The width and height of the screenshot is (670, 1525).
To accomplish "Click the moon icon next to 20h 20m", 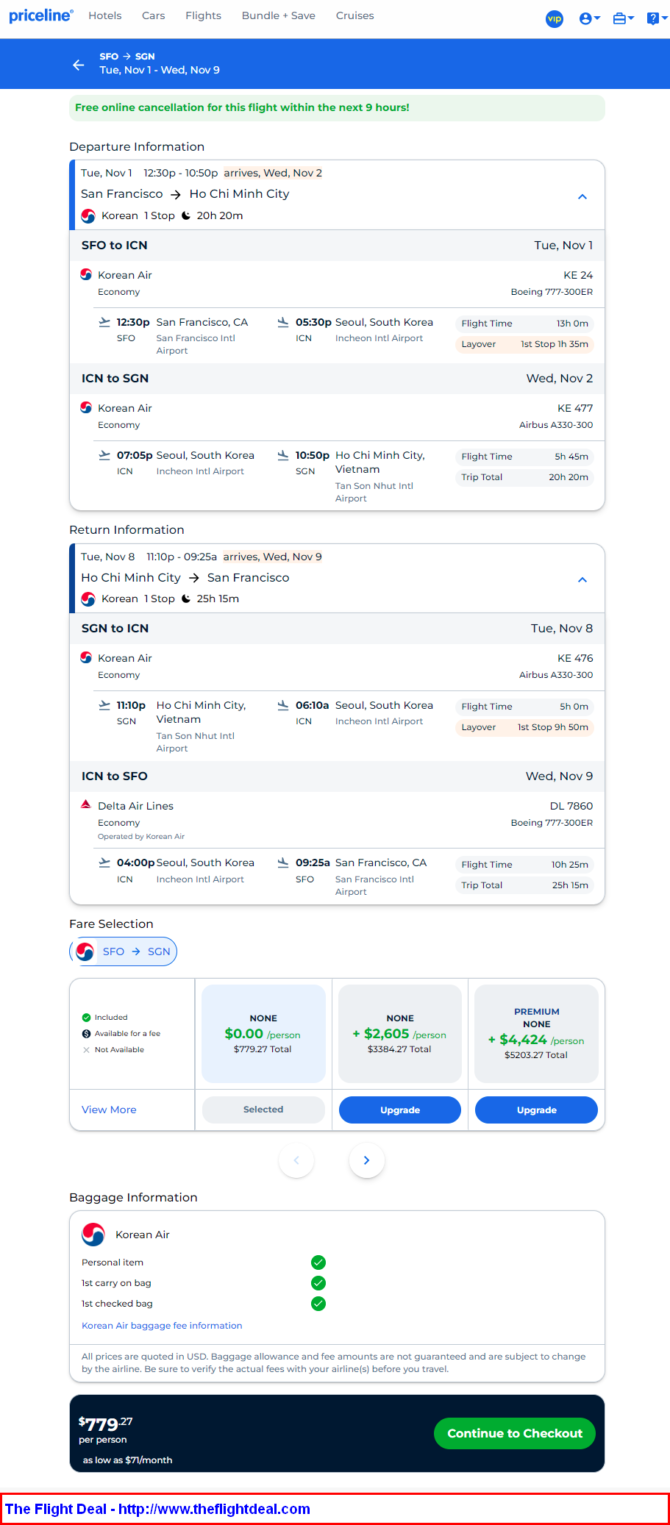I will 186,215.
